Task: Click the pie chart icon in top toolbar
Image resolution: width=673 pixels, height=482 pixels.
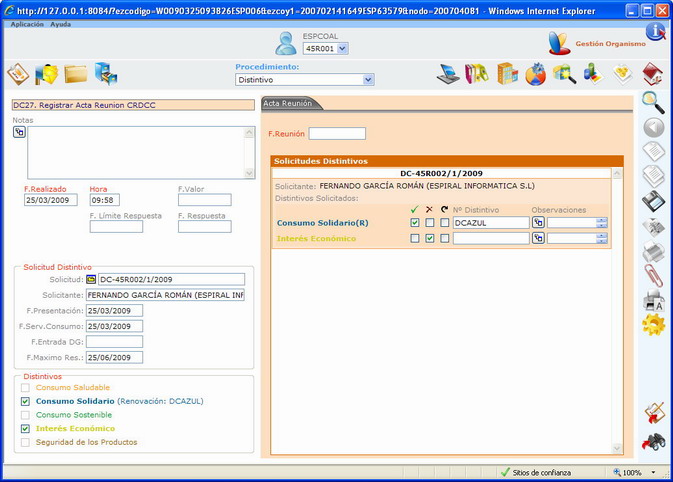Action: [x=536, y=74]
